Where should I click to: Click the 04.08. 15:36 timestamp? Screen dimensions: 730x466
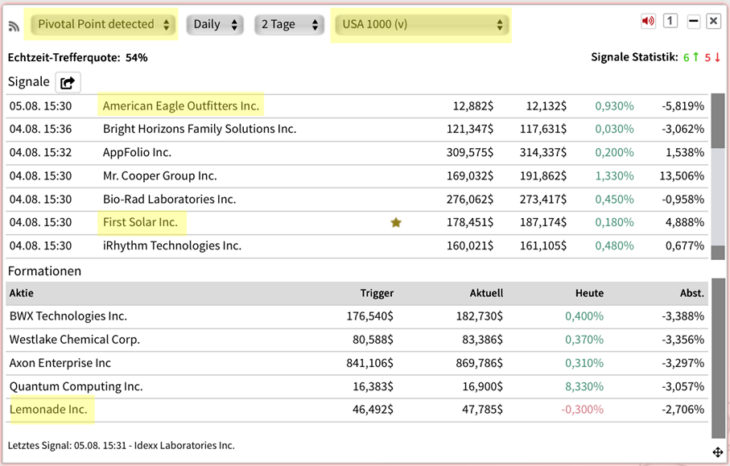pos(41,129)
